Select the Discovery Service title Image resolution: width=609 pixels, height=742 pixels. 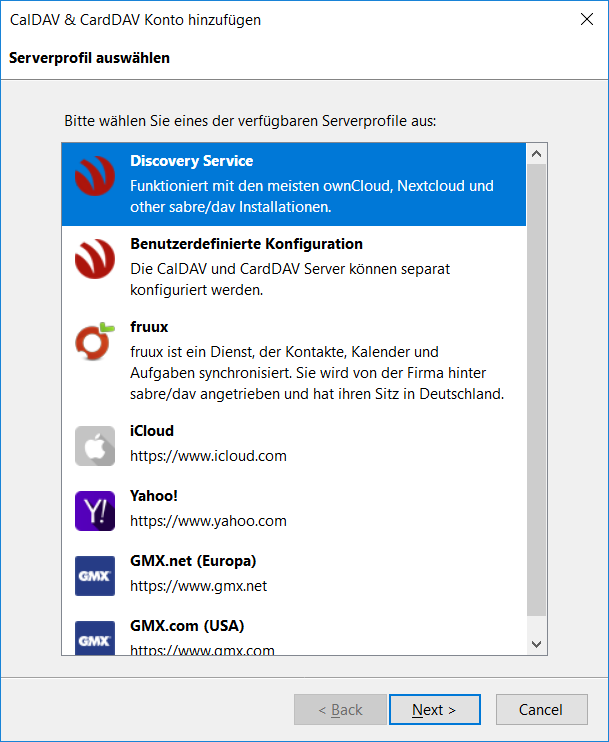pyautogui.click(x=192, y=161)
